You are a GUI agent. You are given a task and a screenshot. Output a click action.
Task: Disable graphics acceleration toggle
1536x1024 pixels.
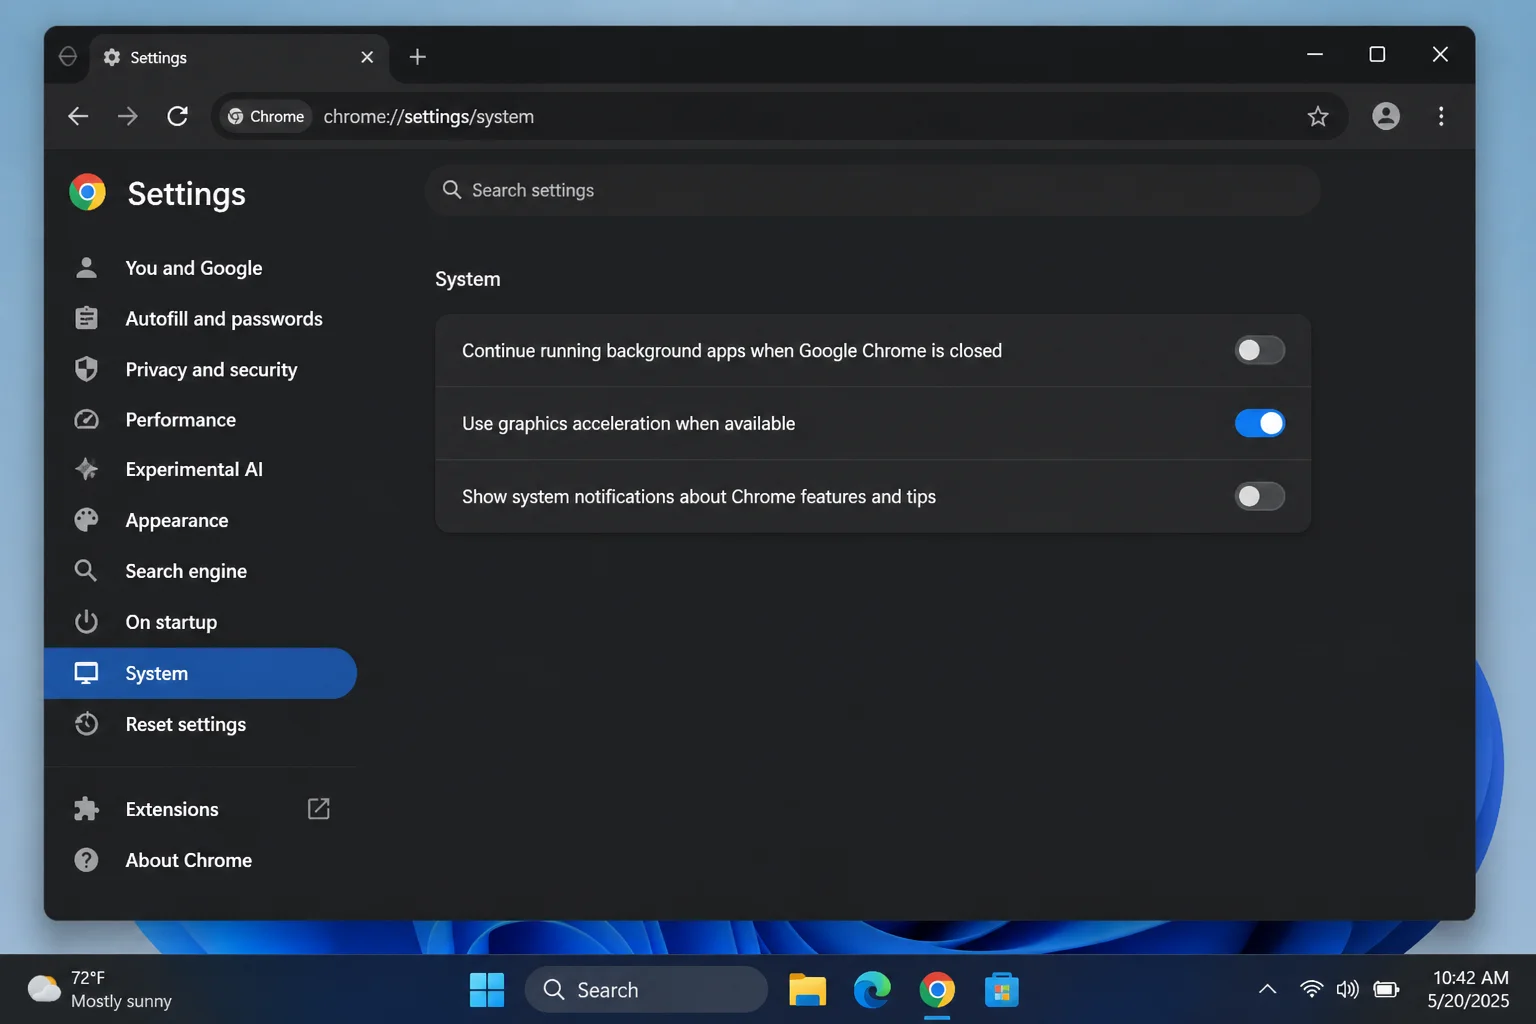[1260, 423]
